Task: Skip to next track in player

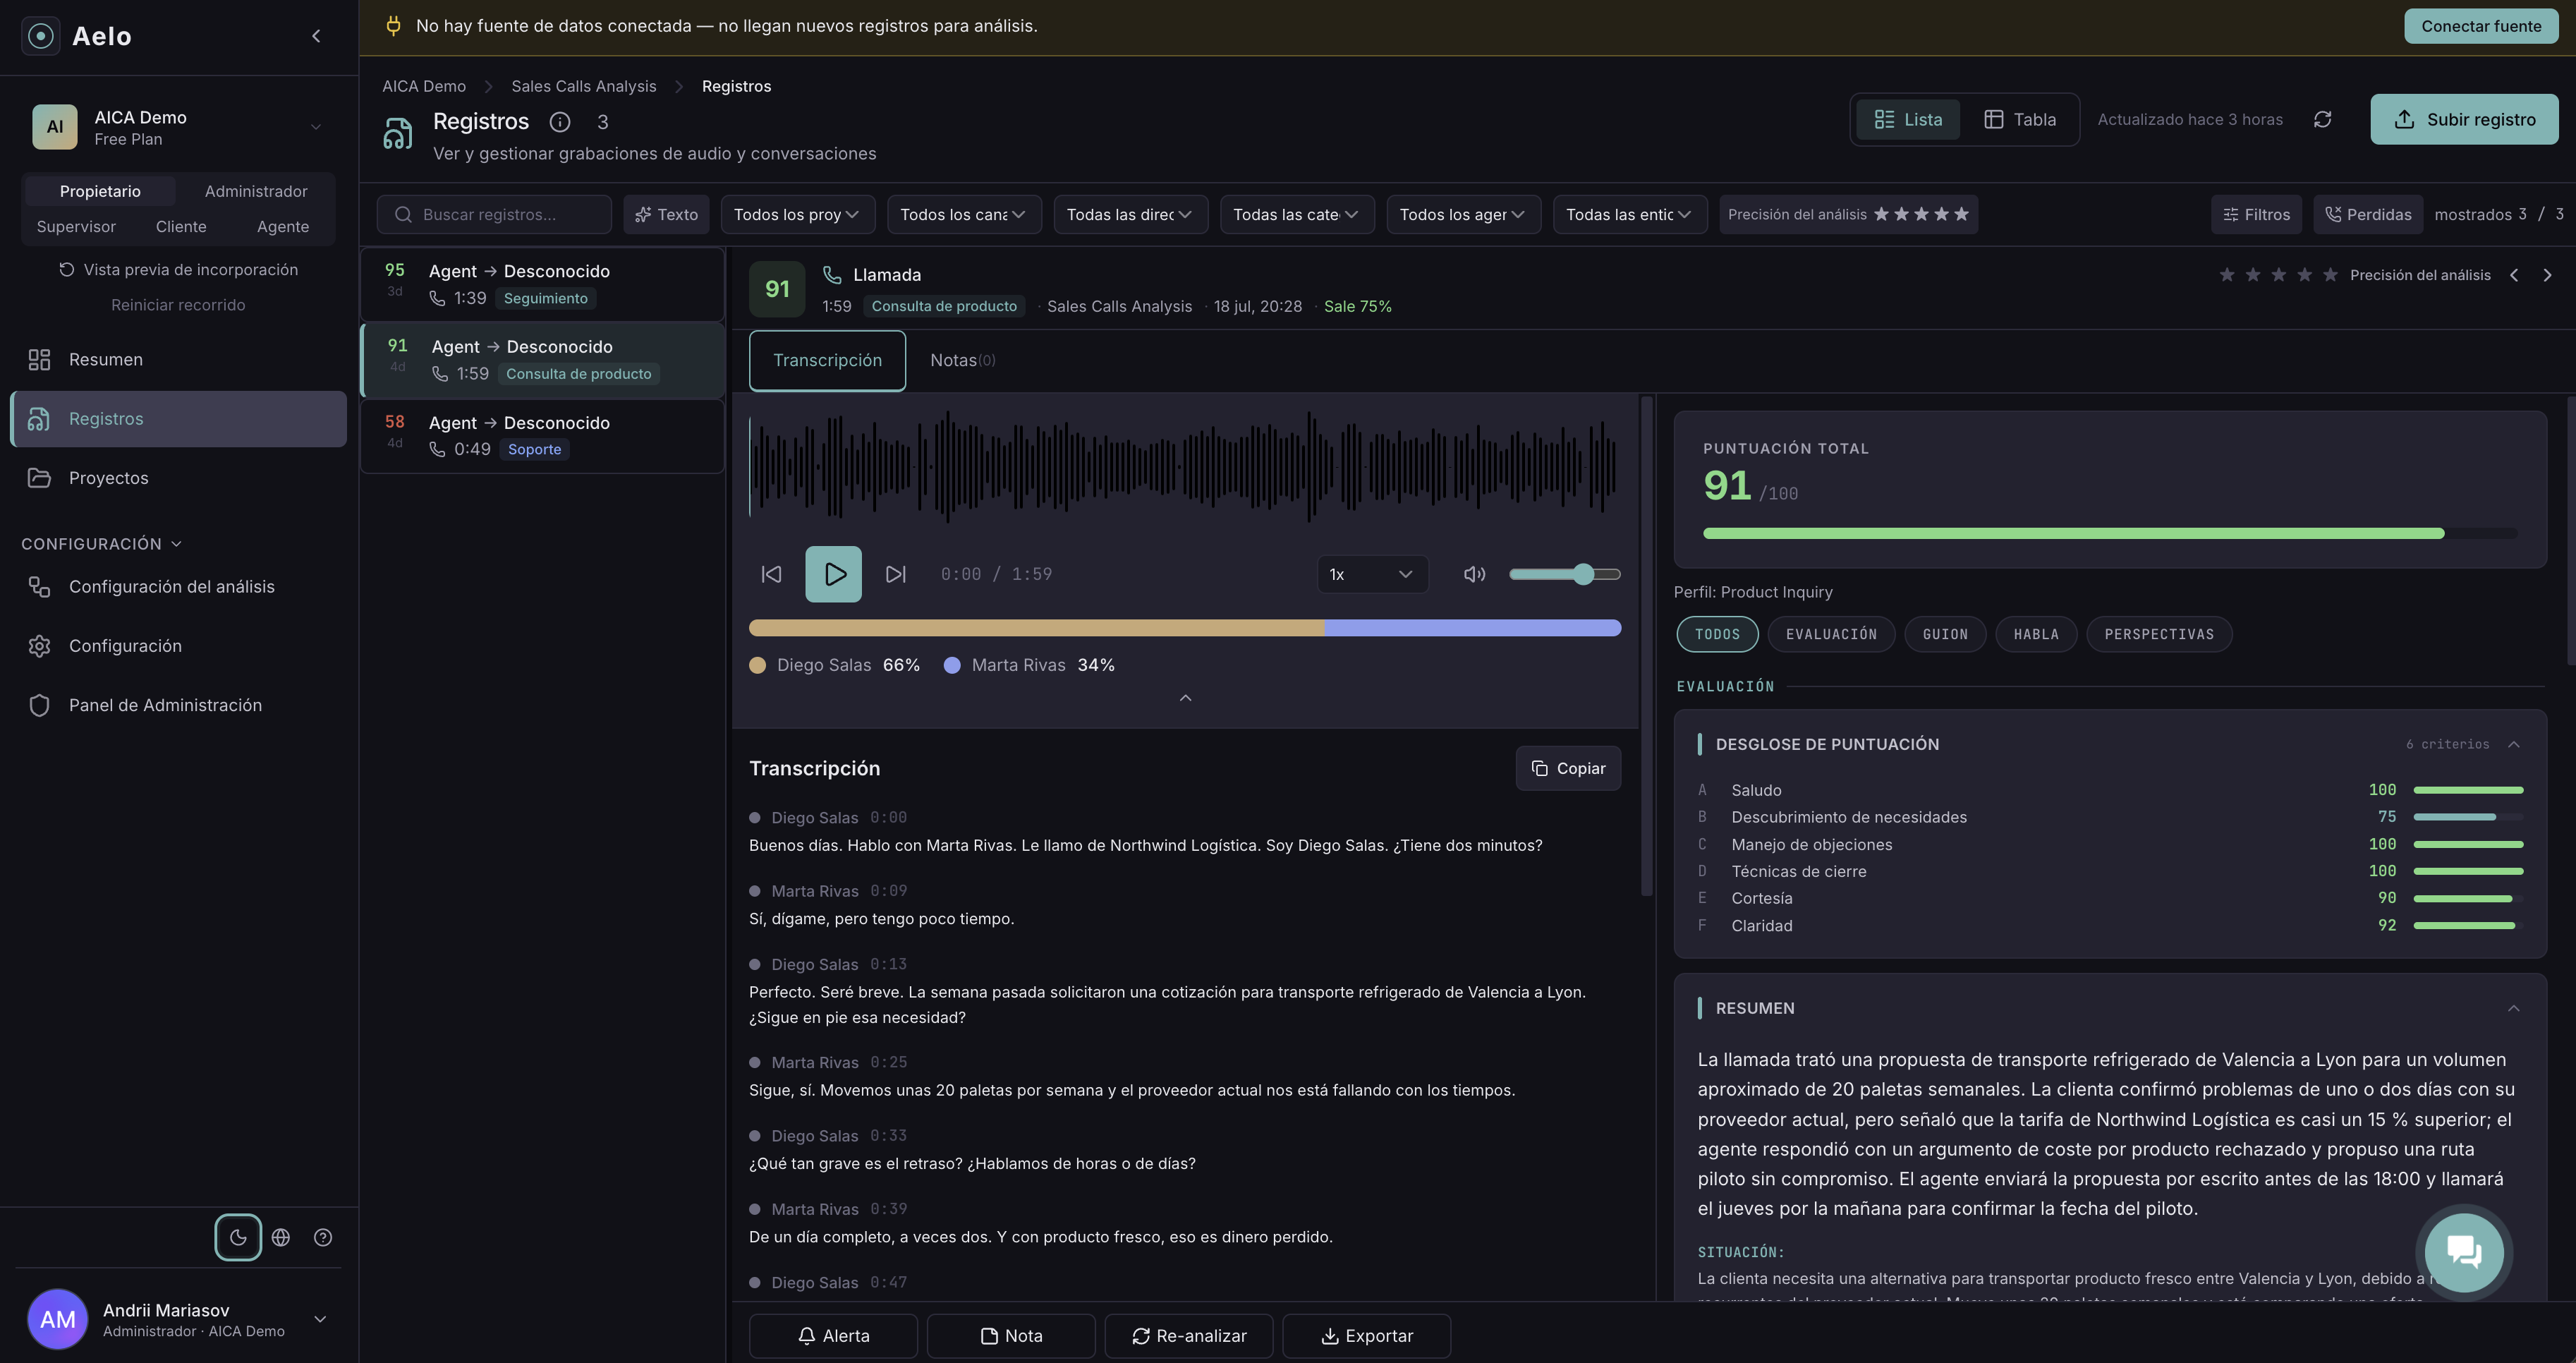Action: pos(895,574)
